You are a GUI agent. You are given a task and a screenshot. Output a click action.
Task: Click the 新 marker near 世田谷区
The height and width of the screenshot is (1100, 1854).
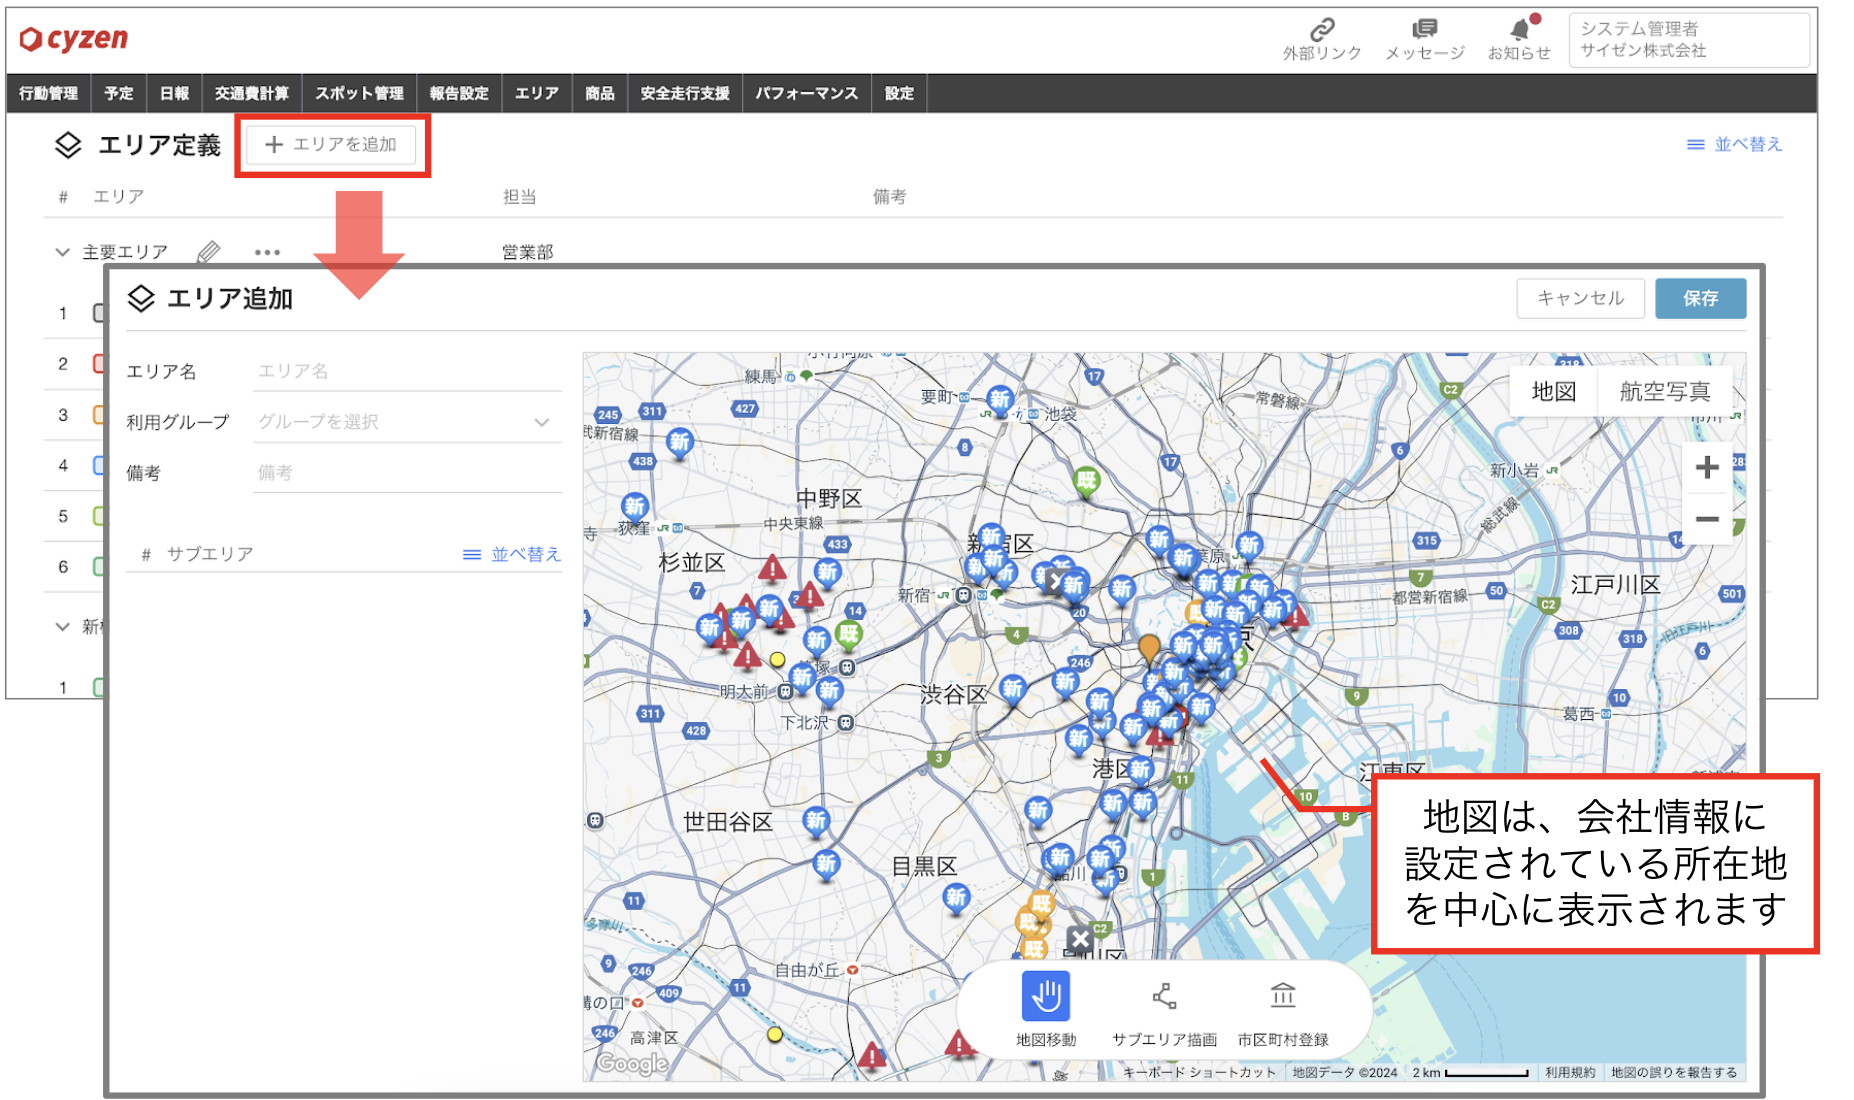[816, 822]
